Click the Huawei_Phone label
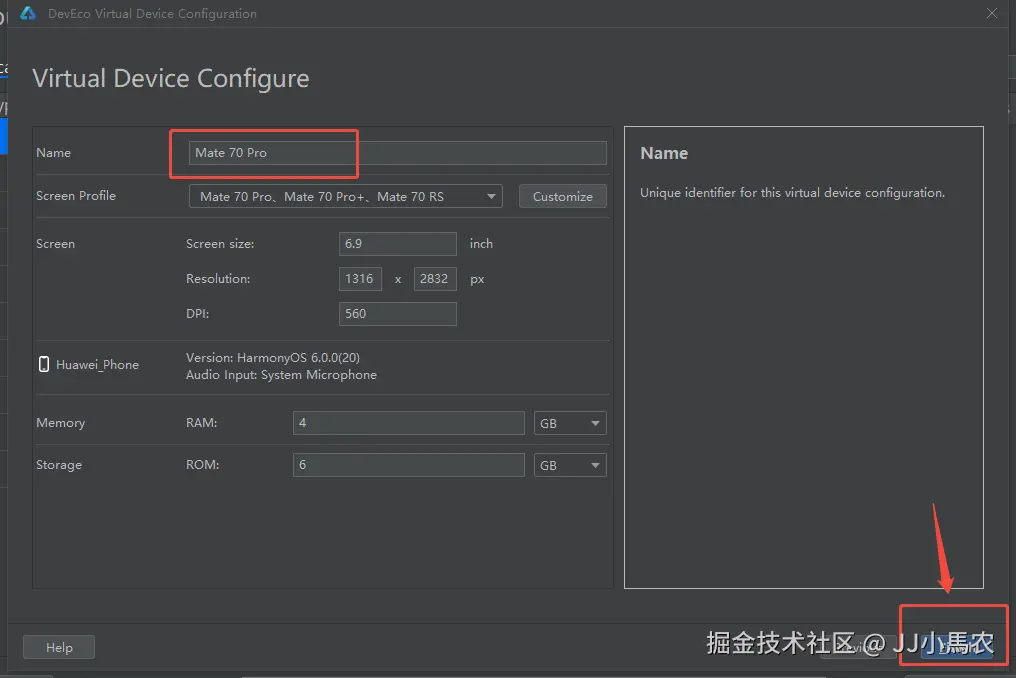Viewport: 1016px width, 678px height. [97, 365]
